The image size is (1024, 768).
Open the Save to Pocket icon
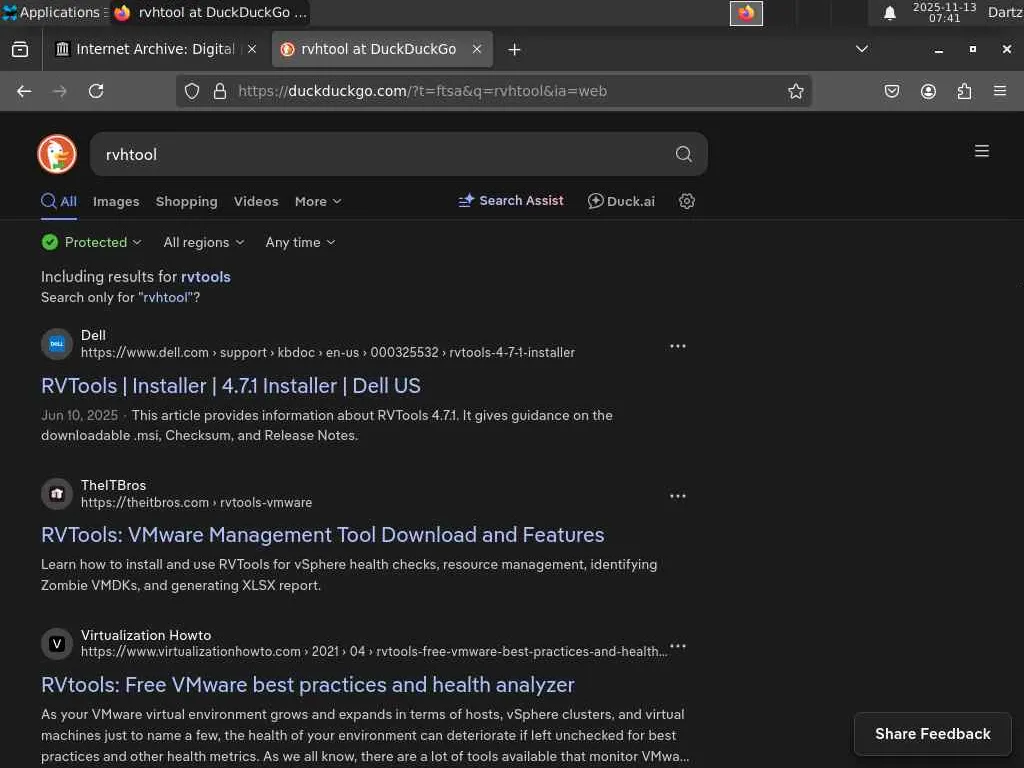pyautogui.click(x=891, y=91)
